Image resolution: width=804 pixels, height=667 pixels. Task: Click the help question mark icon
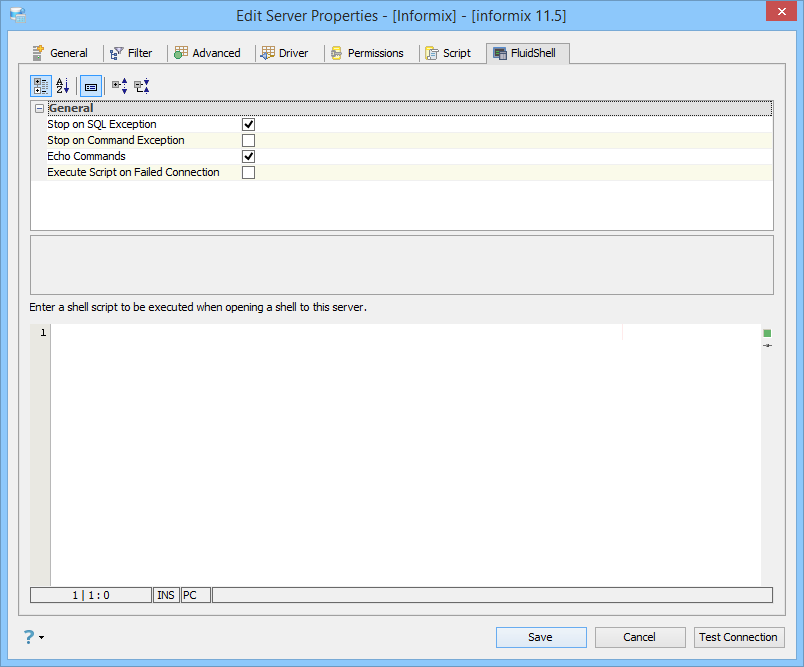pos(29,637)
